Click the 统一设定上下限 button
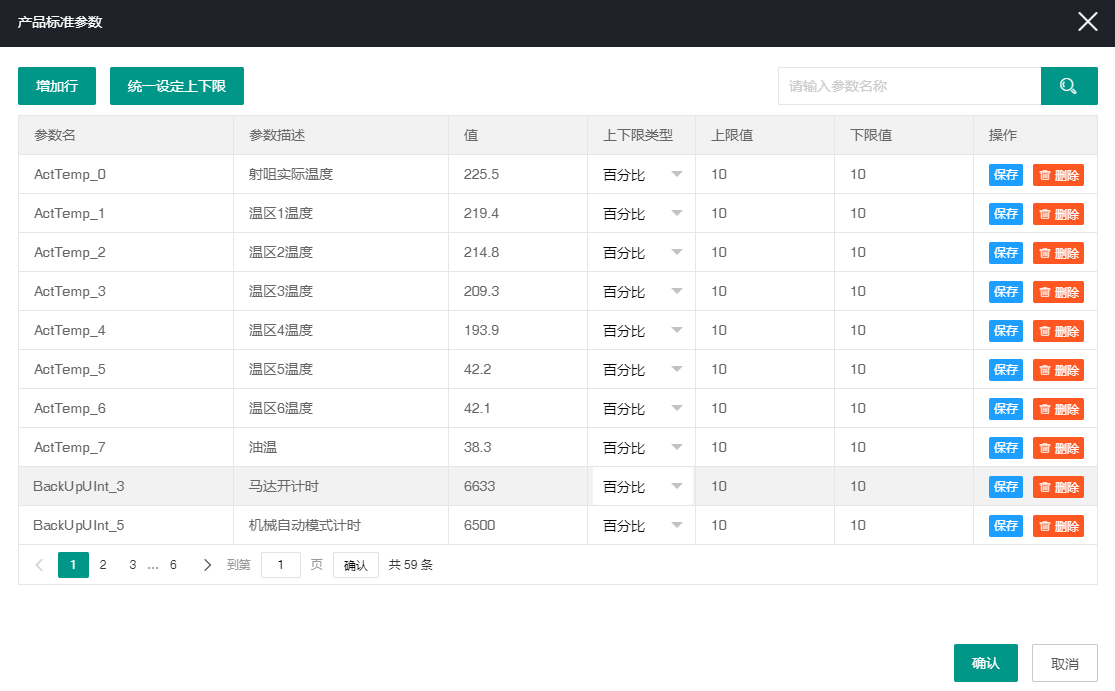1115x691 pixels. [x=176, y=86]
